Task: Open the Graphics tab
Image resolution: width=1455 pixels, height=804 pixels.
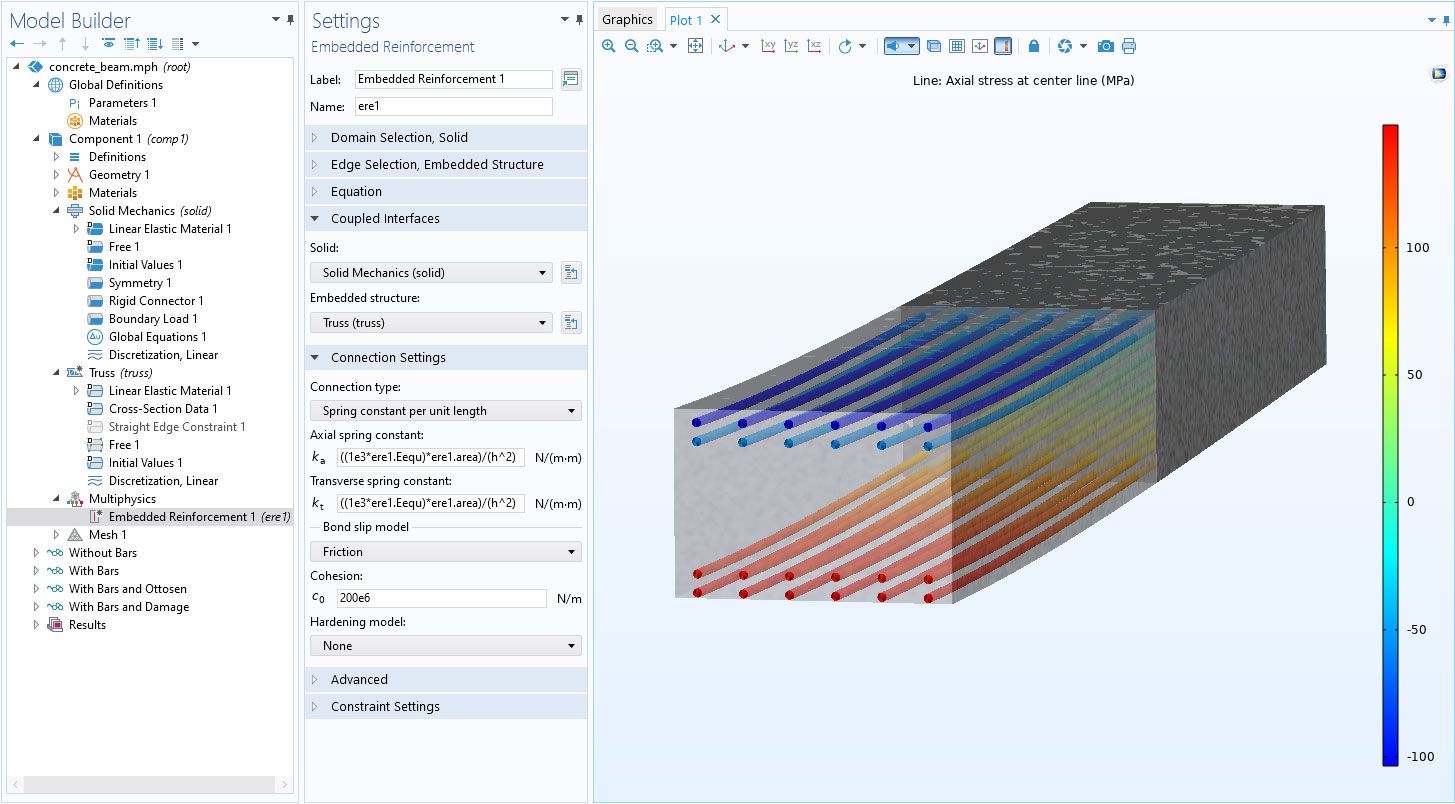Action: (x=627, y=18)
